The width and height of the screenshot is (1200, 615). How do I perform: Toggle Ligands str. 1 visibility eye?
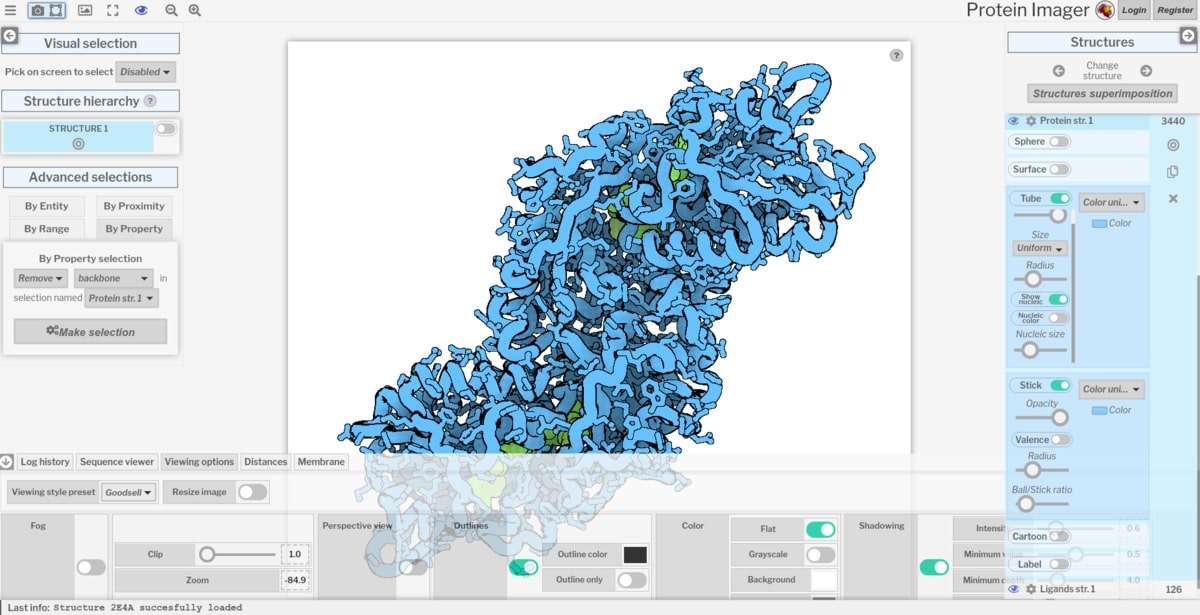pos(1013,590)
